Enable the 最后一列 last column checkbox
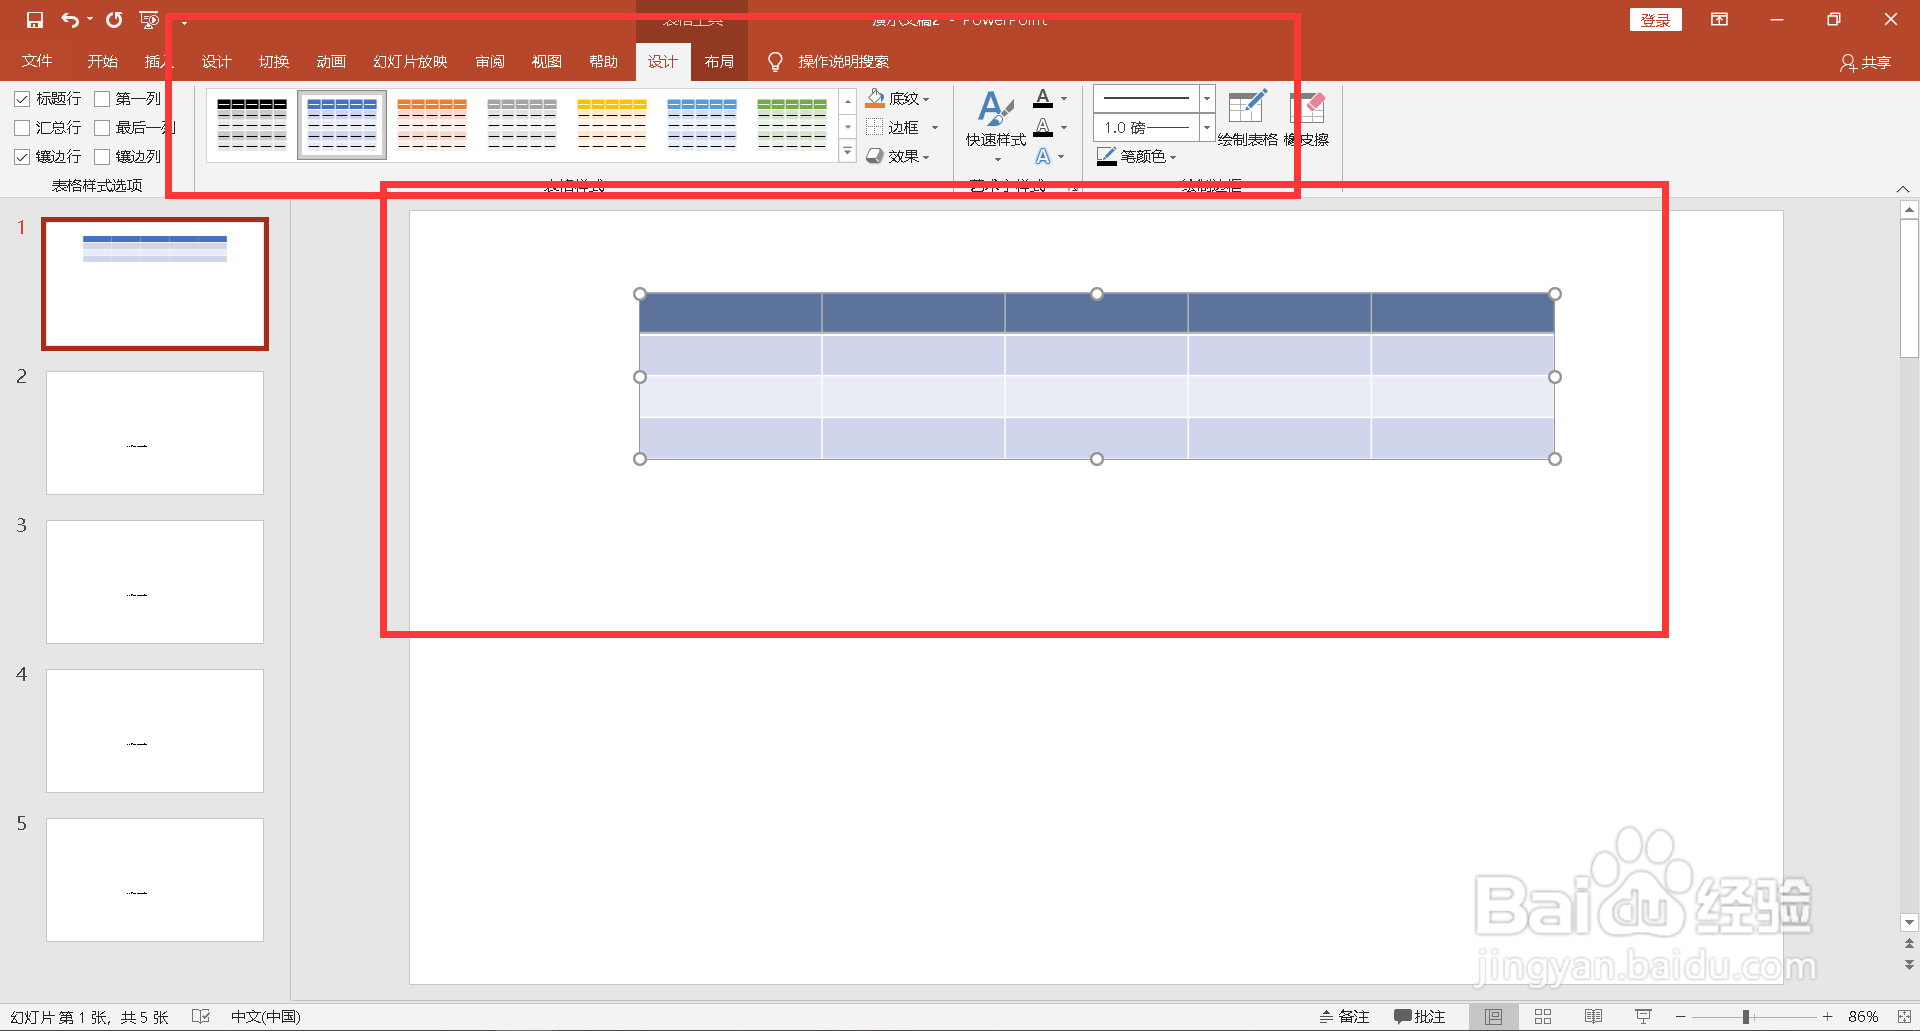Screen dimensions: 1920x1031 (x=102, y=128)
